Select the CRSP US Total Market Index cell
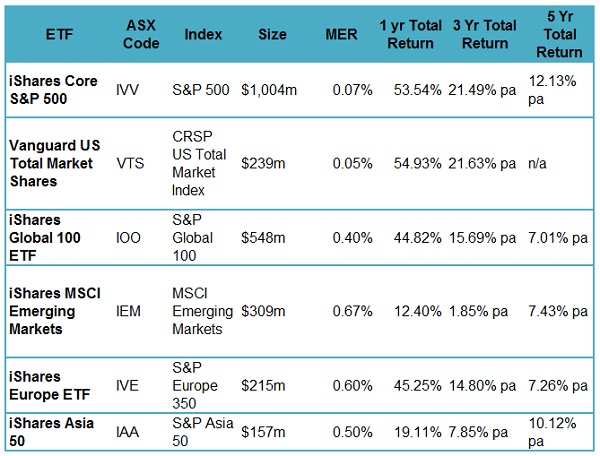600x456 pixels. 208,163
